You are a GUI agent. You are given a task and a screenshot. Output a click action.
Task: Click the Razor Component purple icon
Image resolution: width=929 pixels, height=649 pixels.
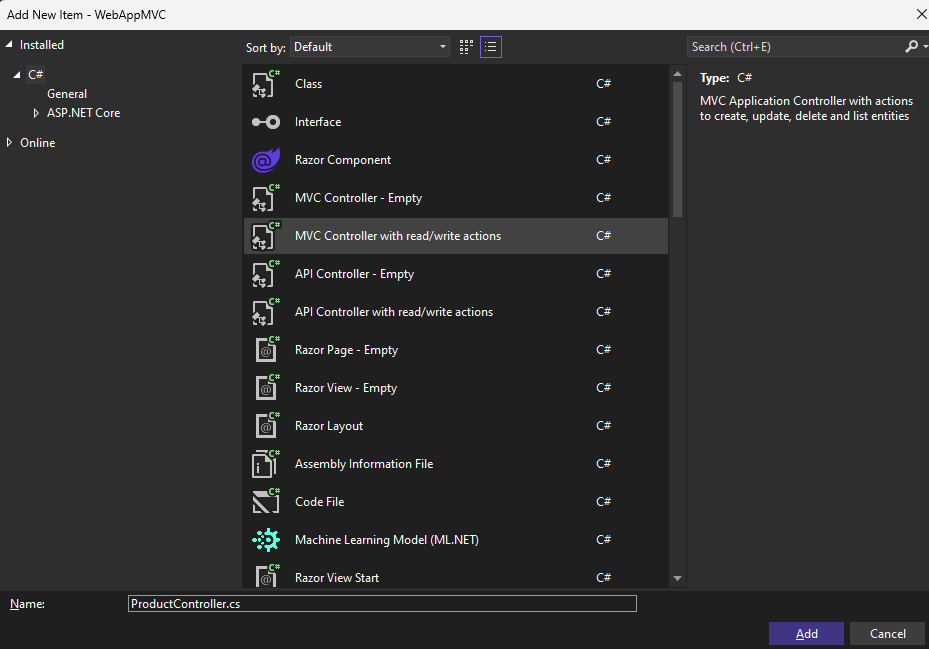(266, 160)
